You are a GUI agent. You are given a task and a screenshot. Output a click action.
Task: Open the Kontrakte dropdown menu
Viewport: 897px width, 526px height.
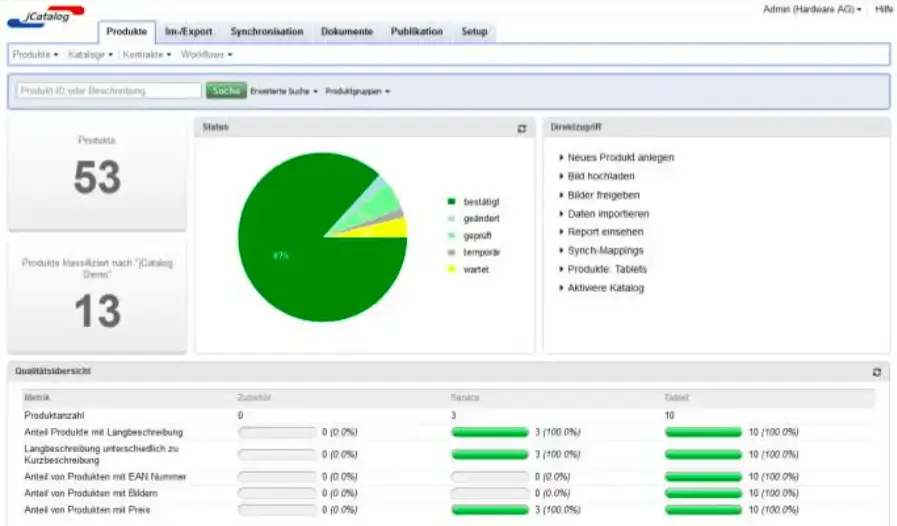click(x=146, y=54)
